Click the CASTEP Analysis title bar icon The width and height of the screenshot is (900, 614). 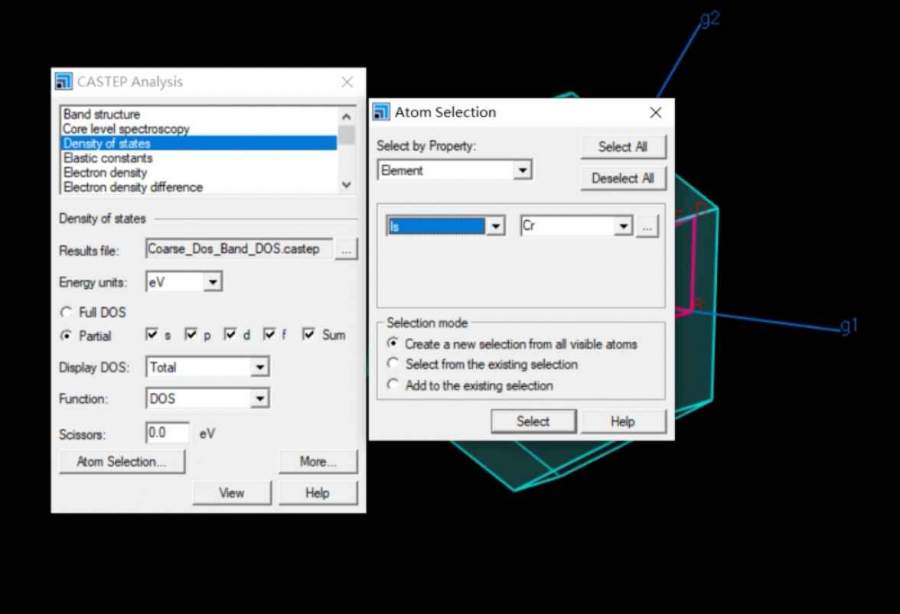(x=64, y=82)
